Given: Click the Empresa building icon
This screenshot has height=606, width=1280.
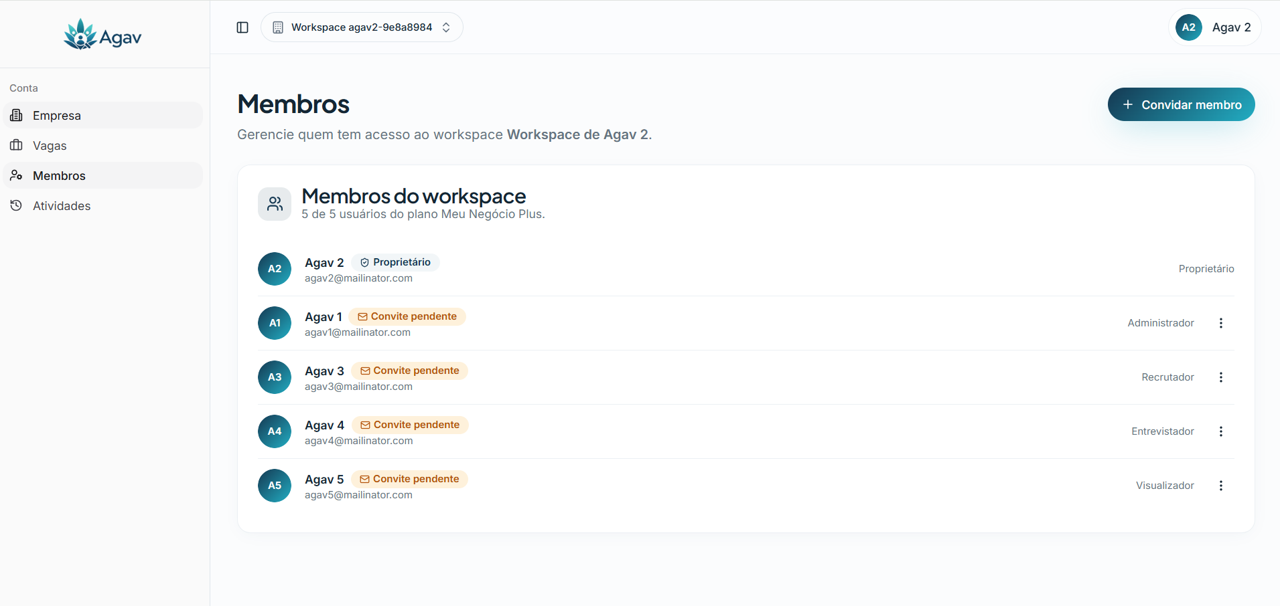Looking at the screenshot, I should pyautogui.click(x=16, y=115).
